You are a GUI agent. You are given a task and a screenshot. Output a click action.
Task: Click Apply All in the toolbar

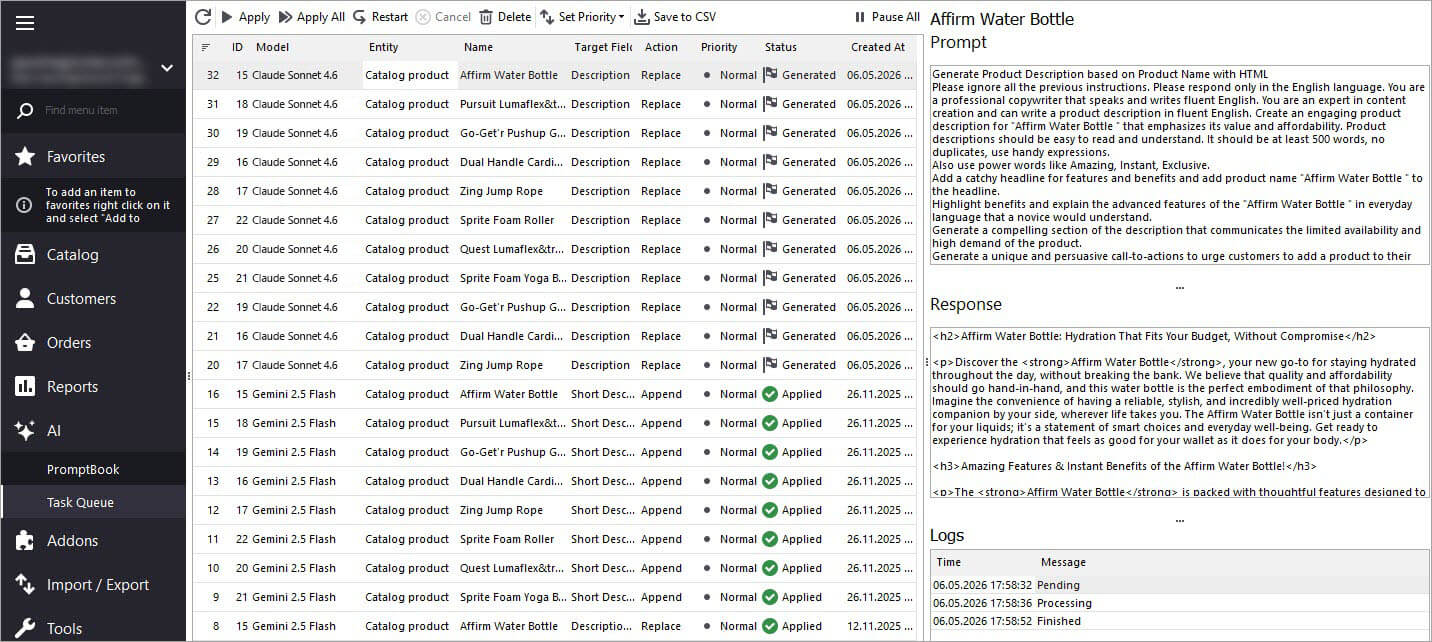click(x=312, y=17)
